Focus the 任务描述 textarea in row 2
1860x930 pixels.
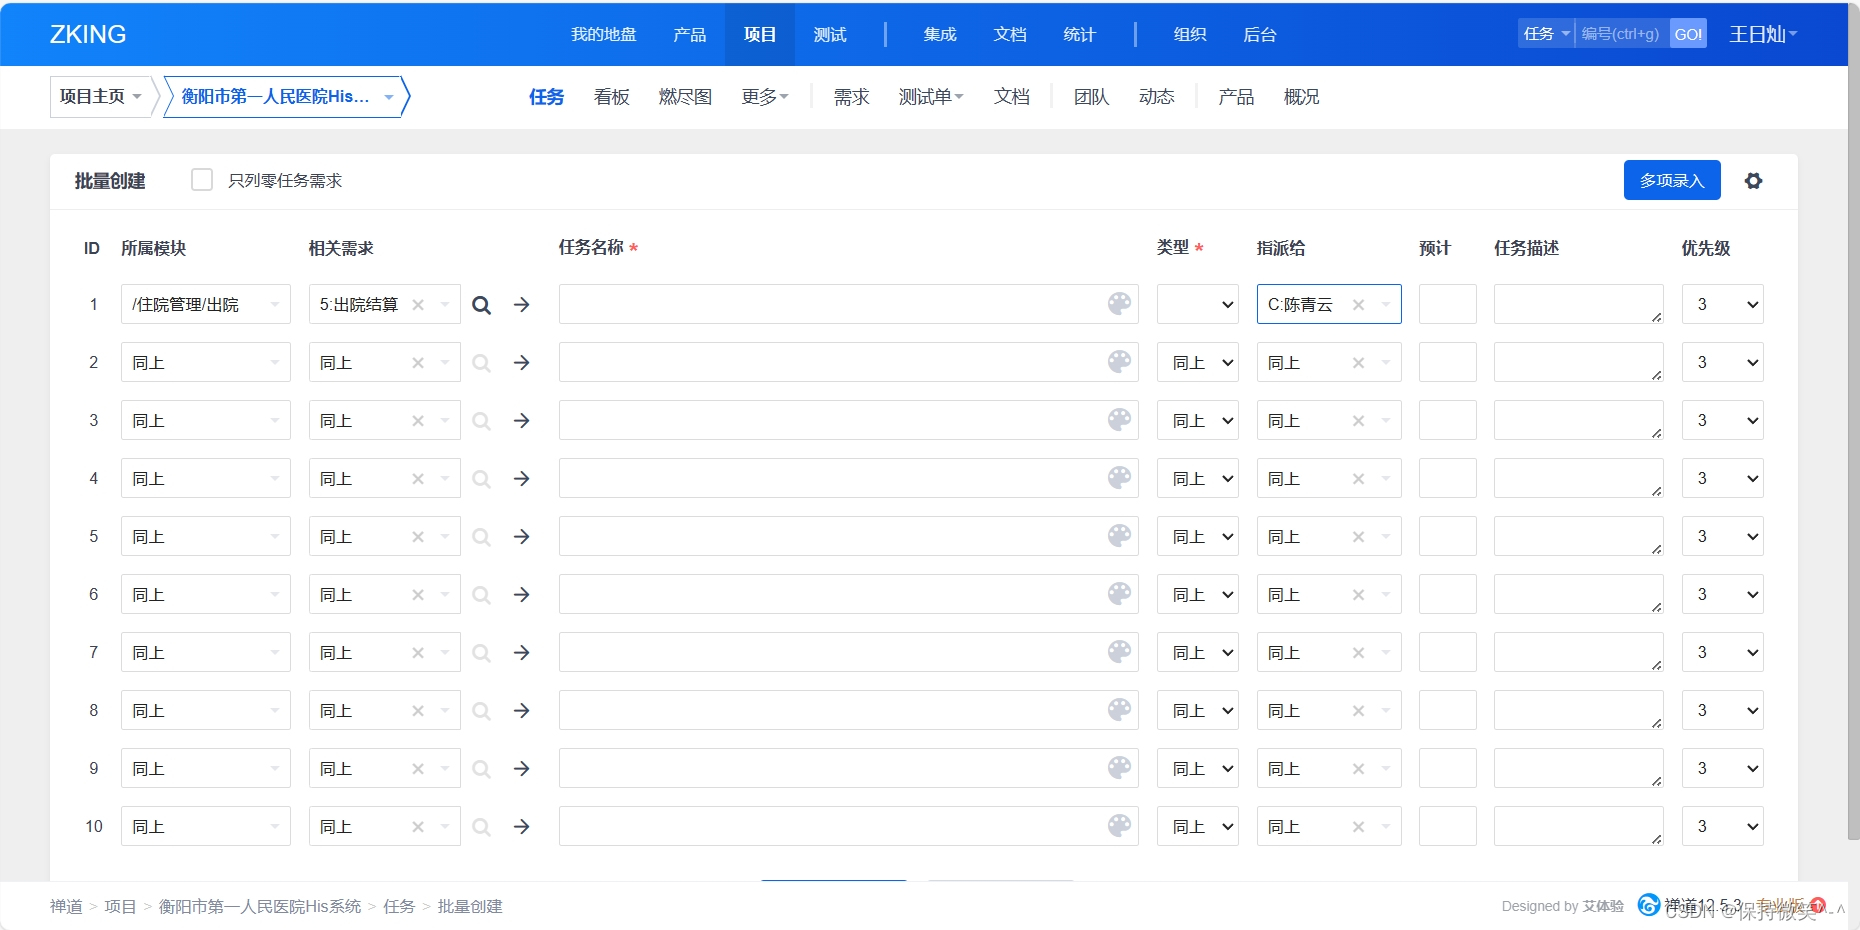click(x=1579, y=362)
